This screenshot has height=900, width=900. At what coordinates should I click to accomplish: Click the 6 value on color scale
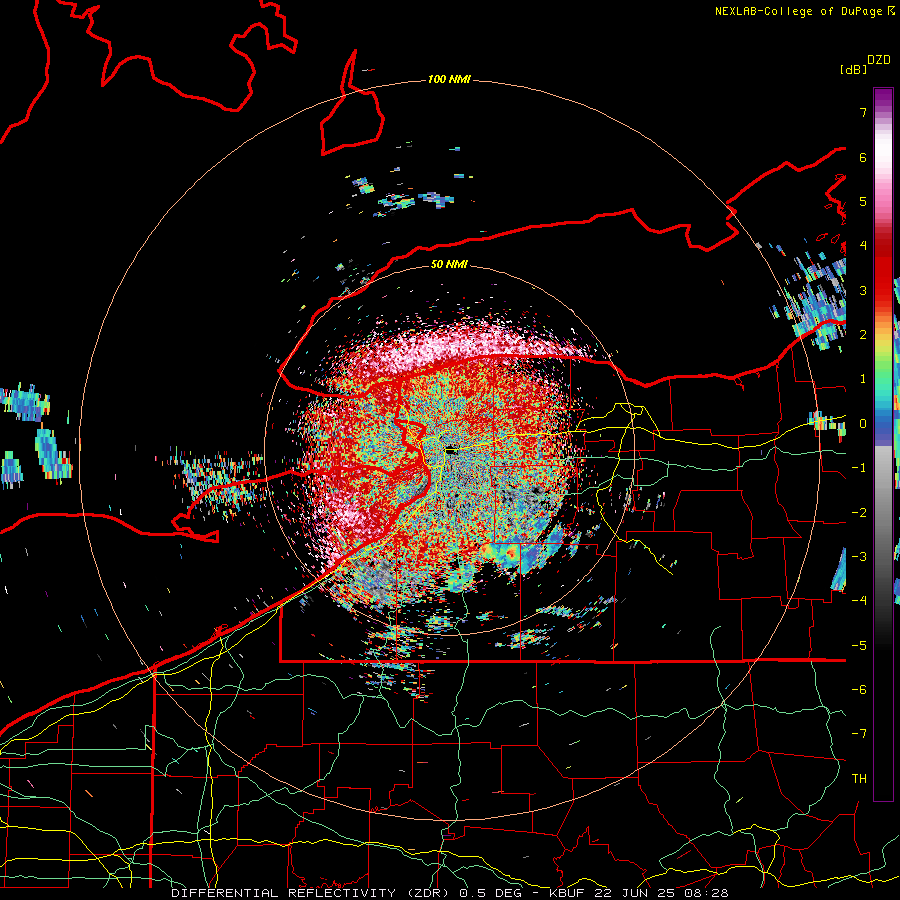click(x=863, y=157)
